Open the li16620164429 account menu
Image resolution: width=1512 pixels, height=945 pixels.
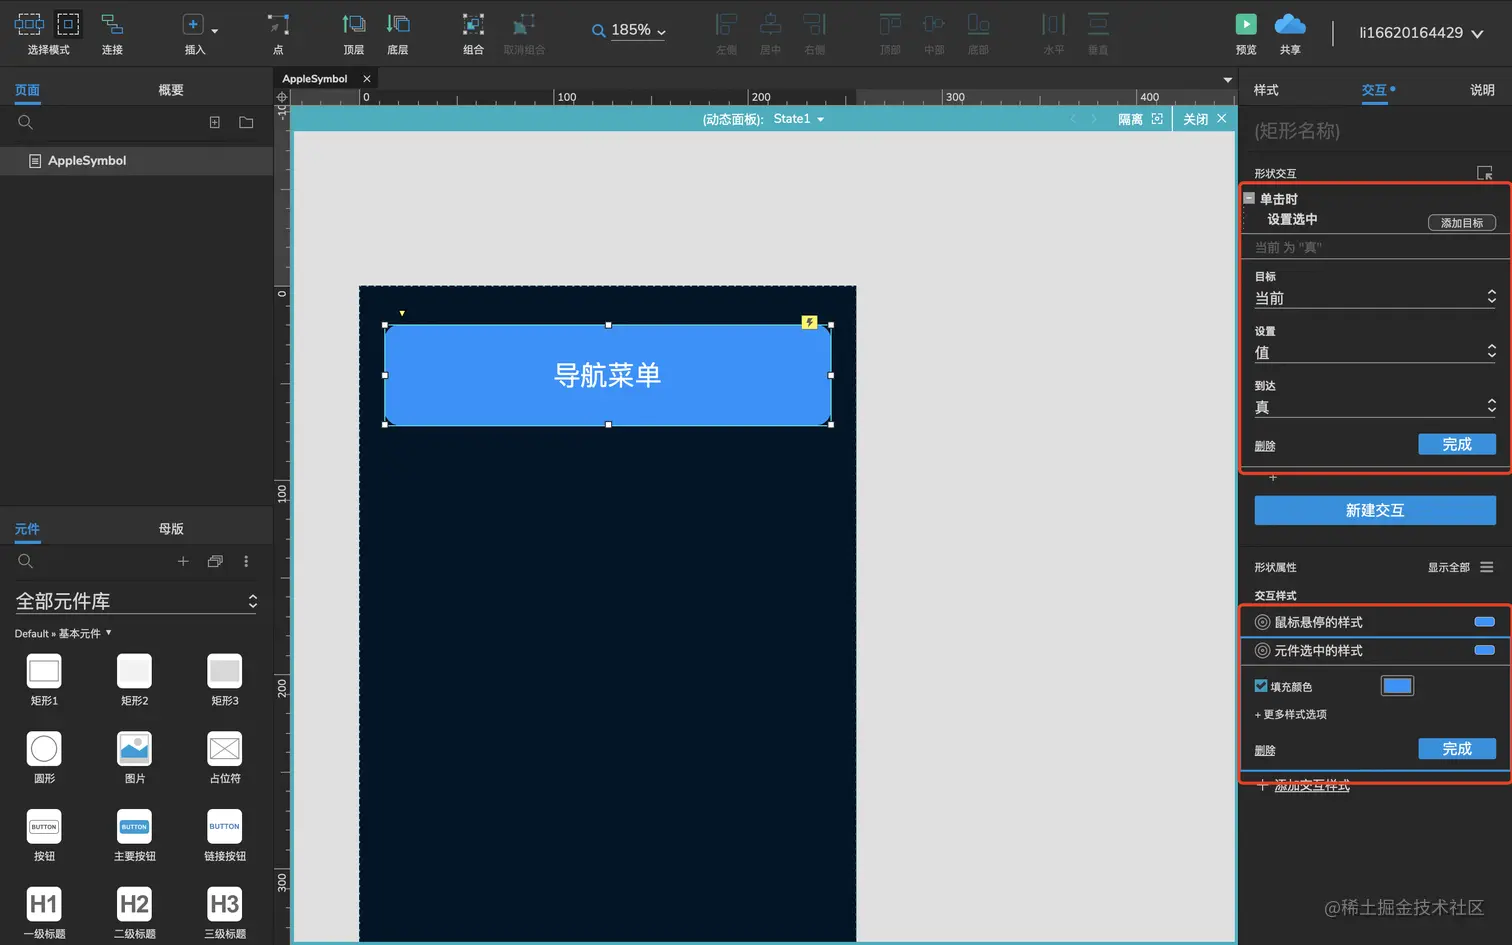pyautogui.click(x=1420, y=33)
